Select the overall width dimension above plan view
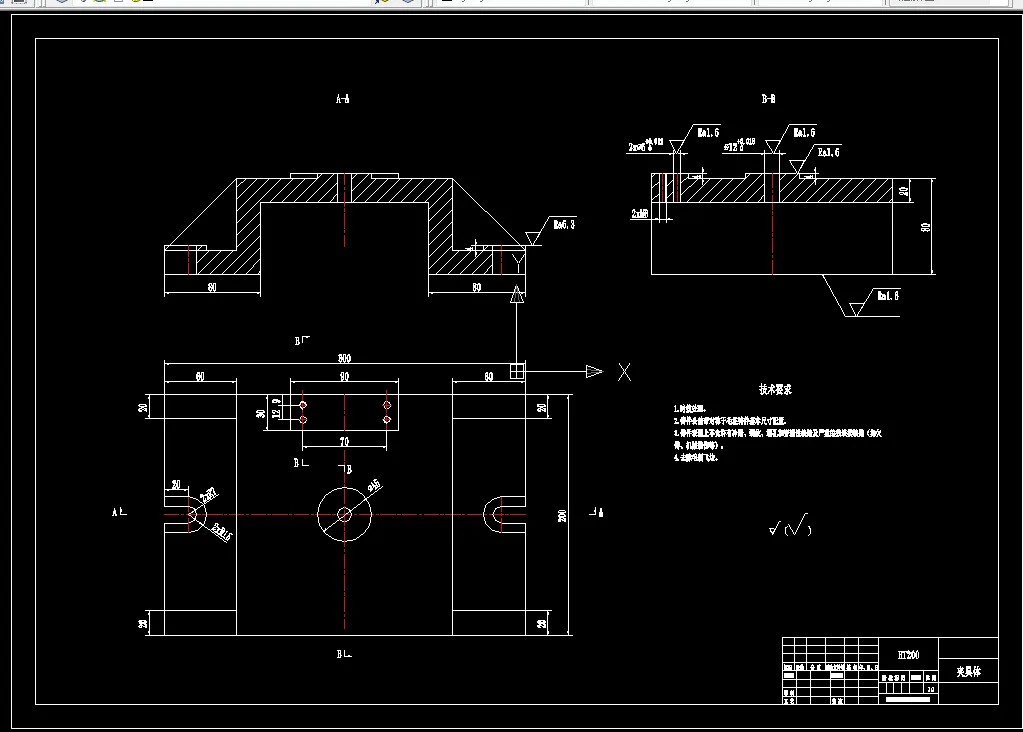The image size is (1023, 732). [x=344, y=358]
